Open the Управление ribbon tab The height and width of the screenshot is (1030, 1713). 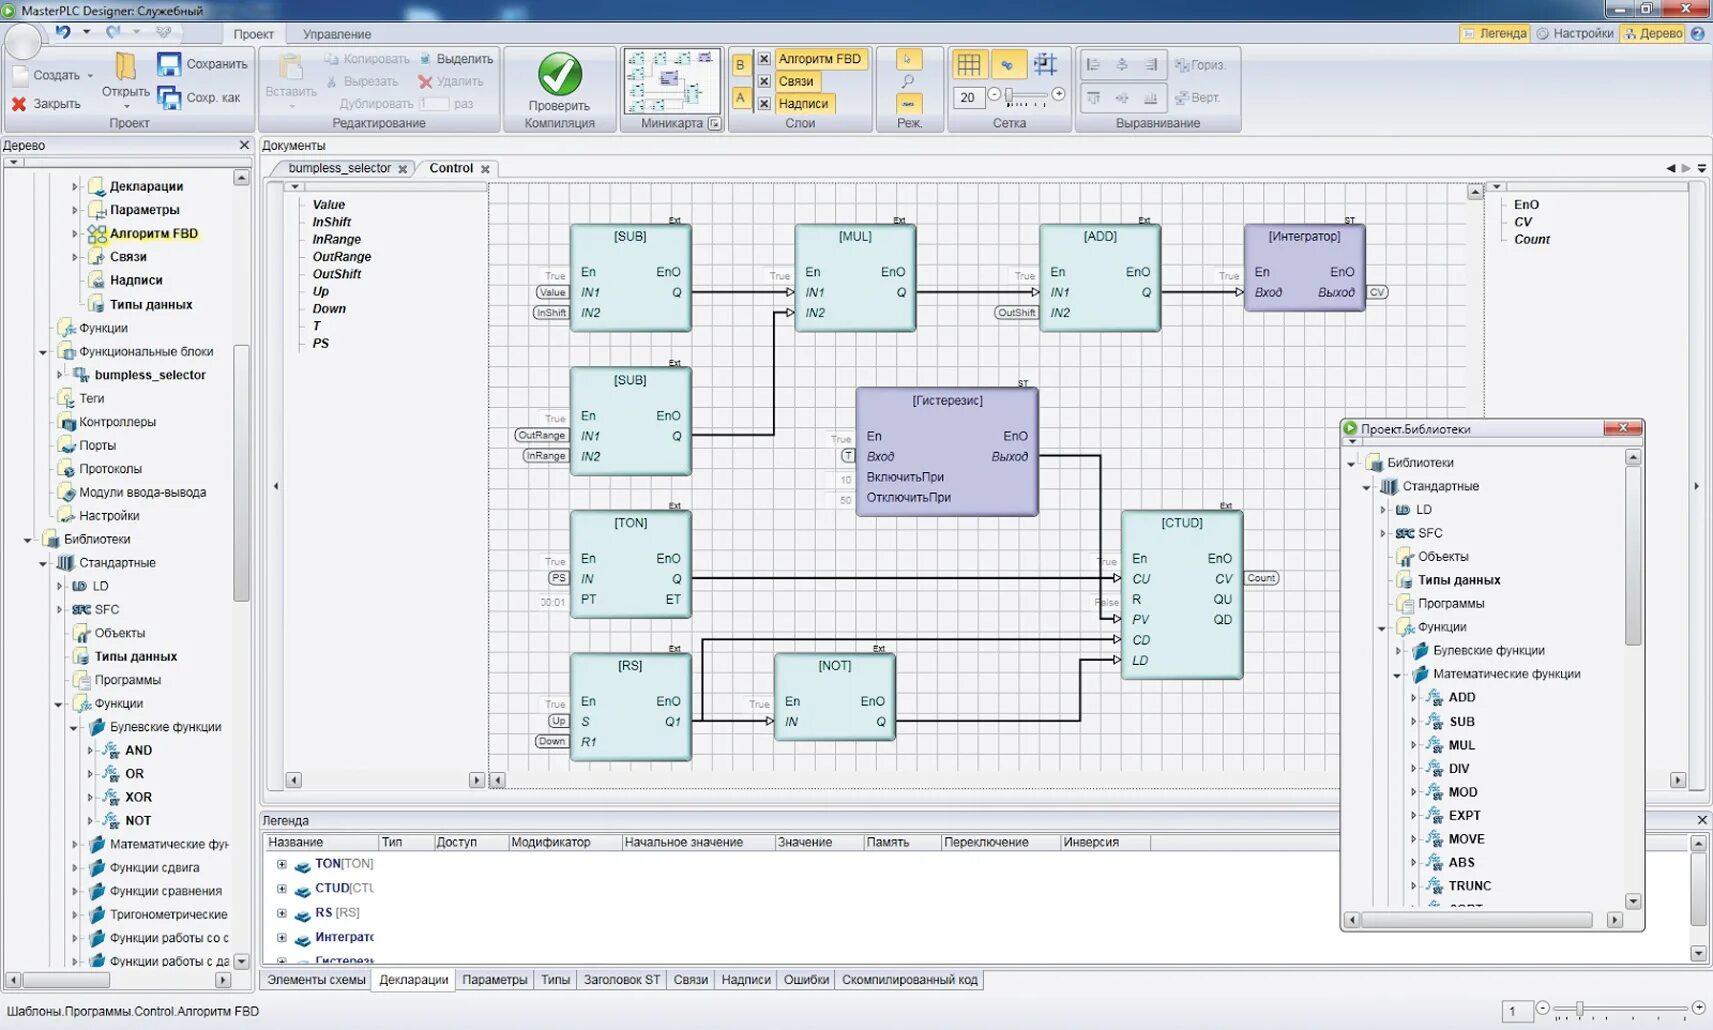pyautogui.click(x=337, y=34)
